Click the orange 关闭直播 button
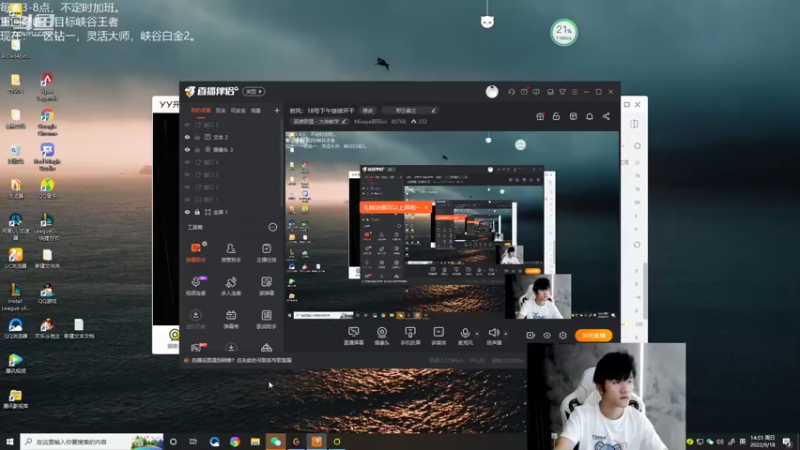The height and width of the screenshot is (450, 800). click(593, 335)
